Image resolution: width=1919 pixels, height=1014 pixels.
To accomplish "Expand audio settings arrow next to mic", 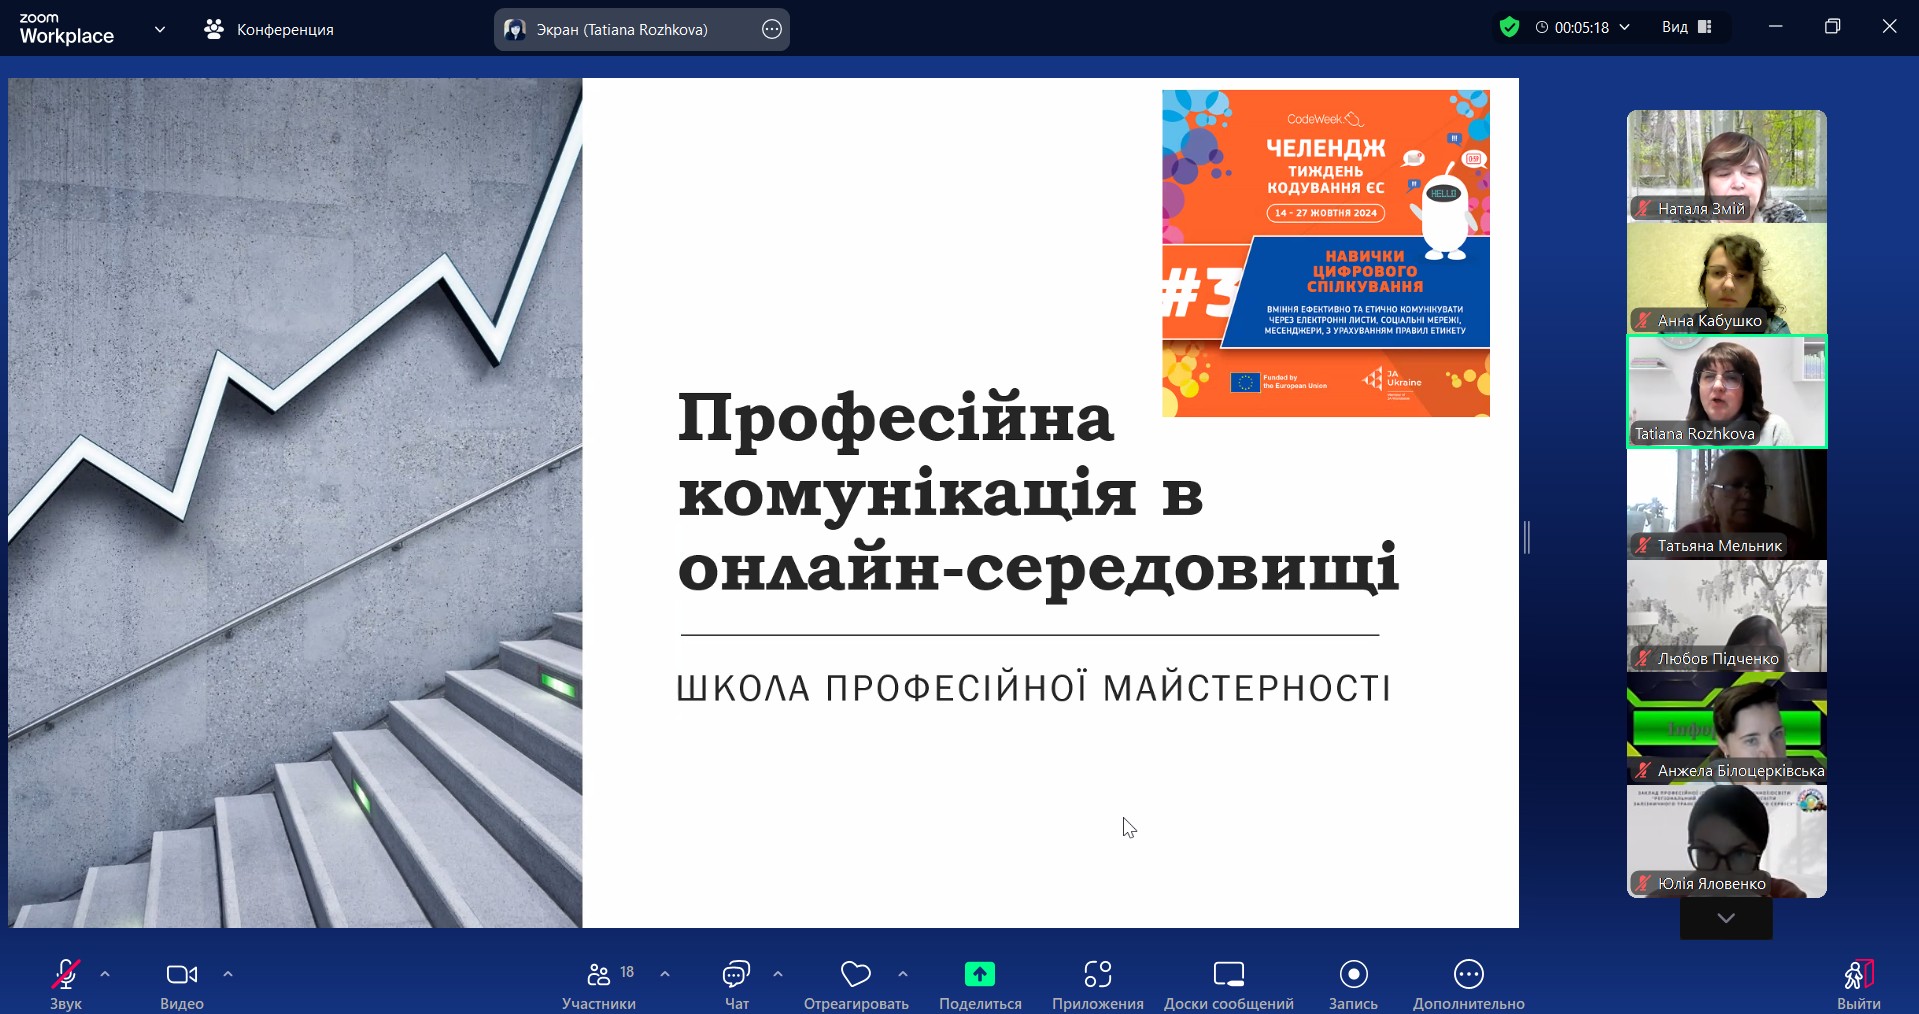I will pos(105,974).
